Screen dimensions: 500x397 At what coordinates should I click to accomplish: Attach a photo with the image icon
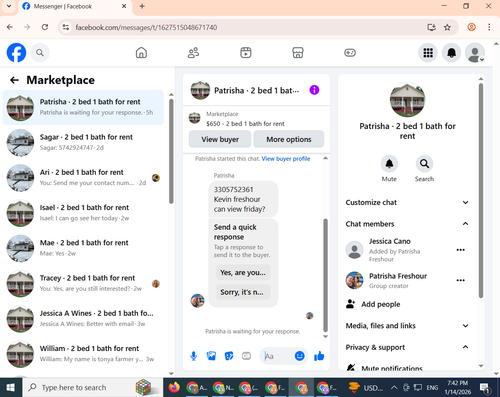pyautogui.click(x=211, y=356)
